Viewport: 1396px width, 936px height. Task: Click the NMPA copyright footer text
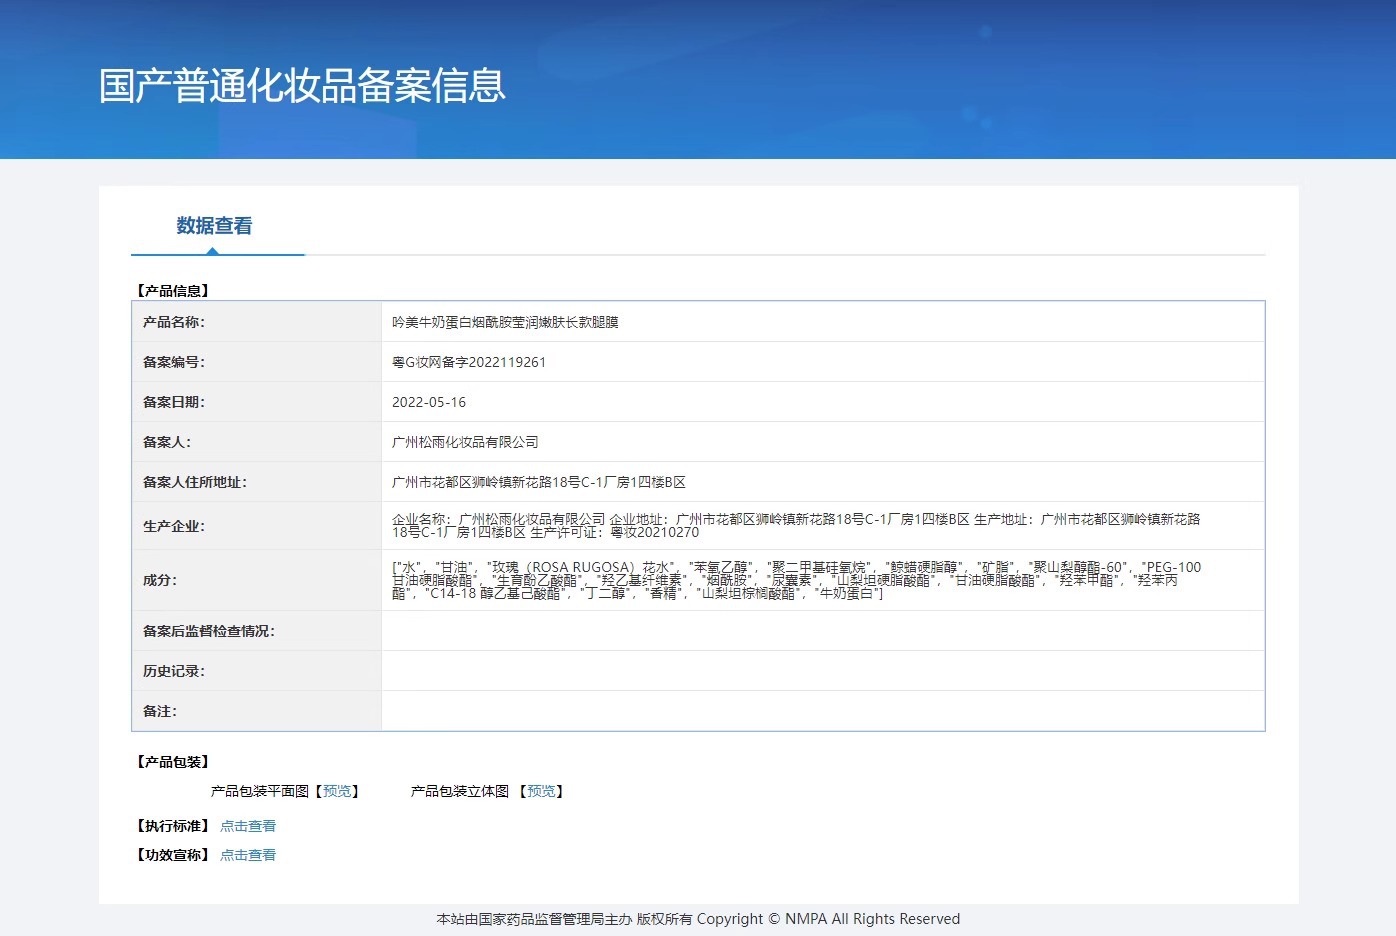(x=698, y=919)
